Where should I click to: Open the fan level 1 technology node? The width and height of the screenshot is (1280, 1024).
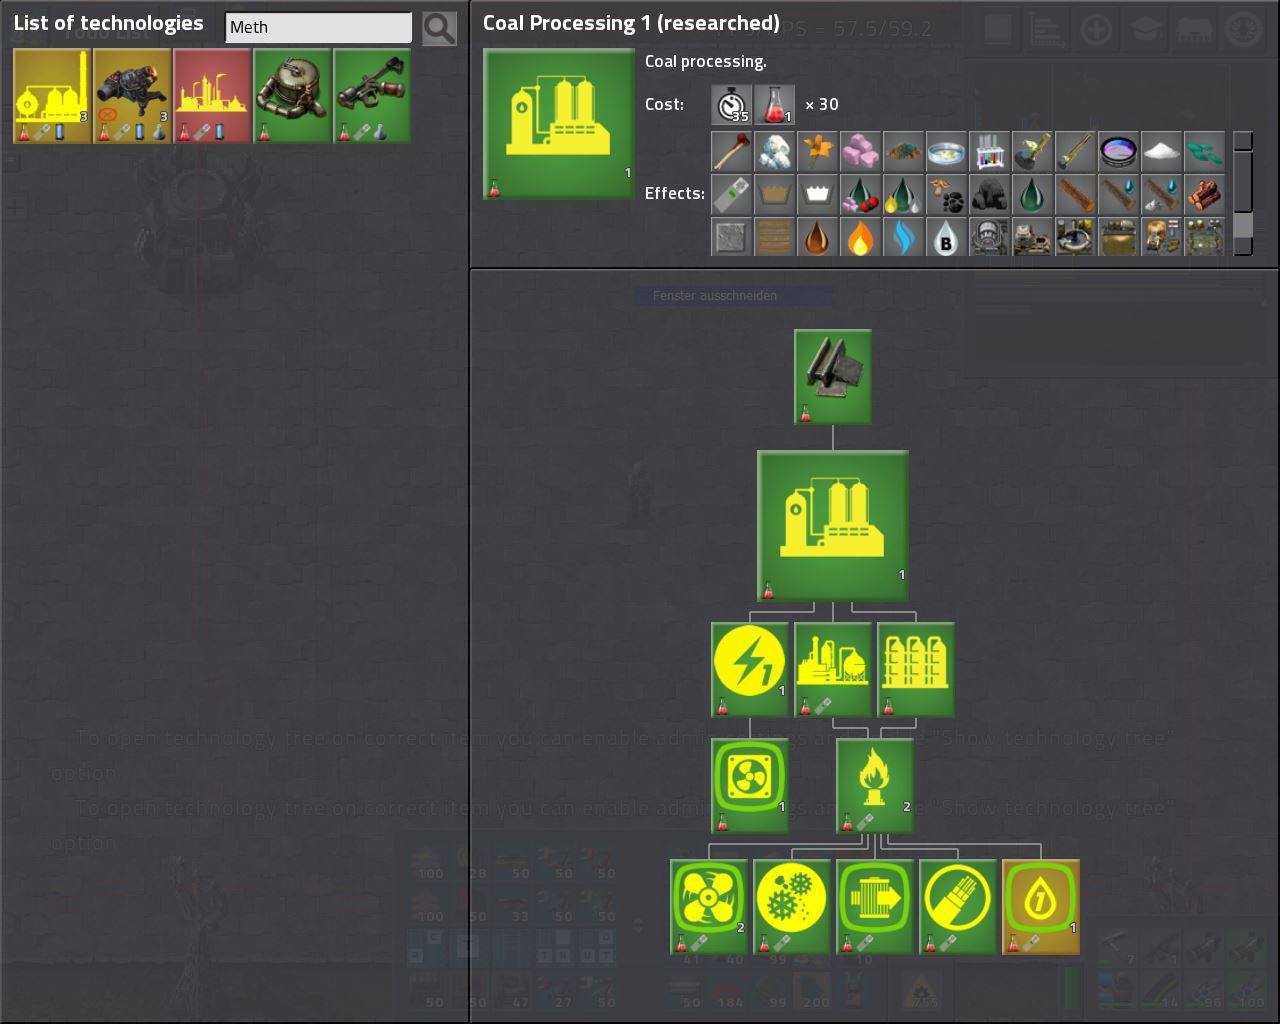coord(750,786)
